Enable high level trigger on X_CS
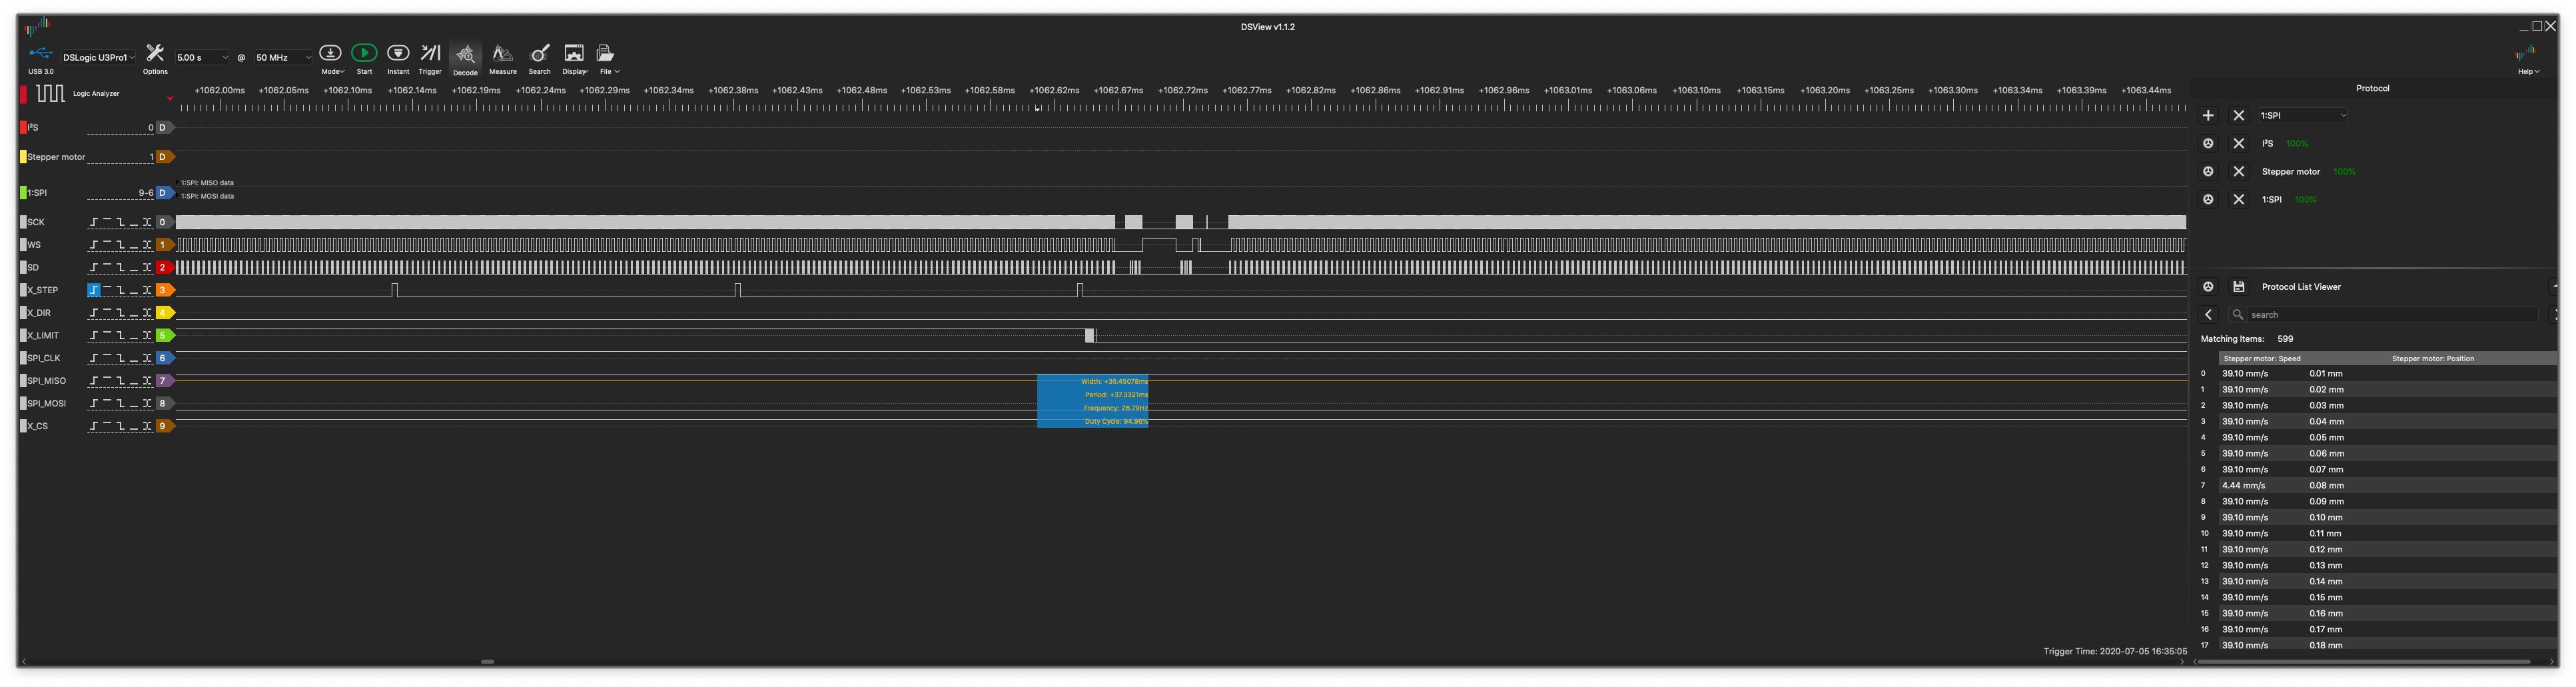 coord(107,426)
